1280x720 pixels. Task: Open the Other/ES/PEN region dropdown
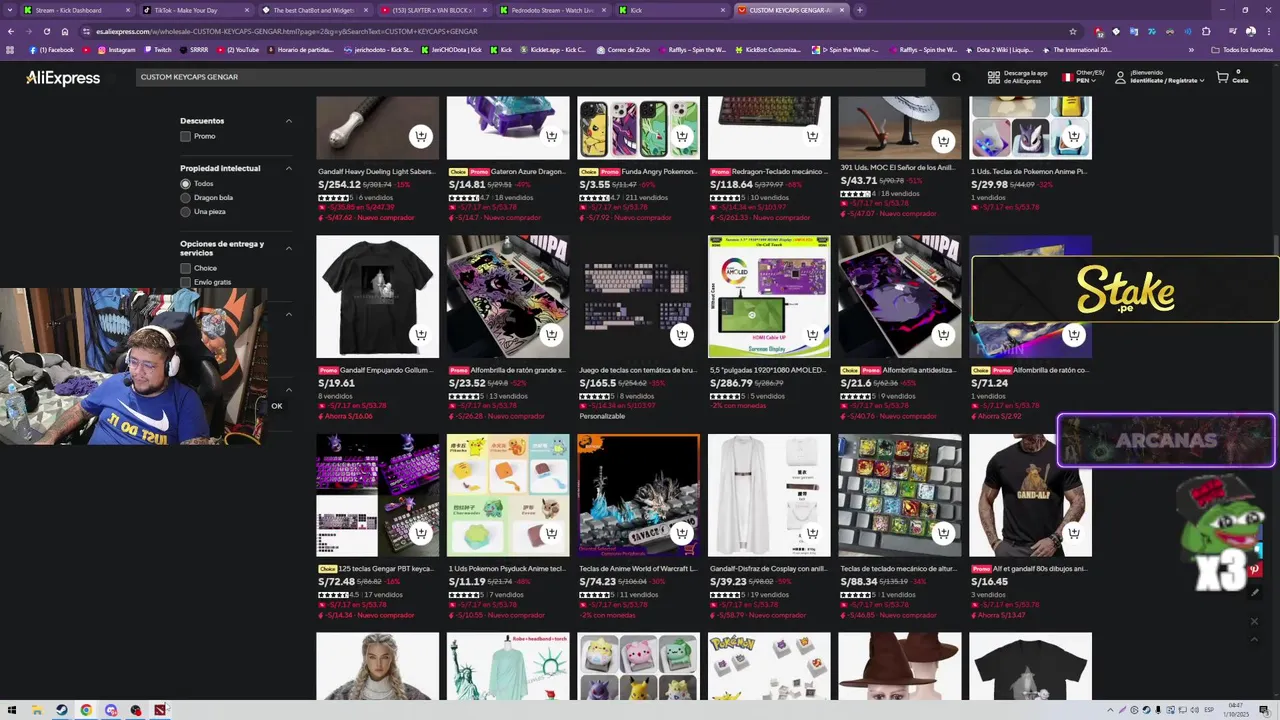[1083, 77]
